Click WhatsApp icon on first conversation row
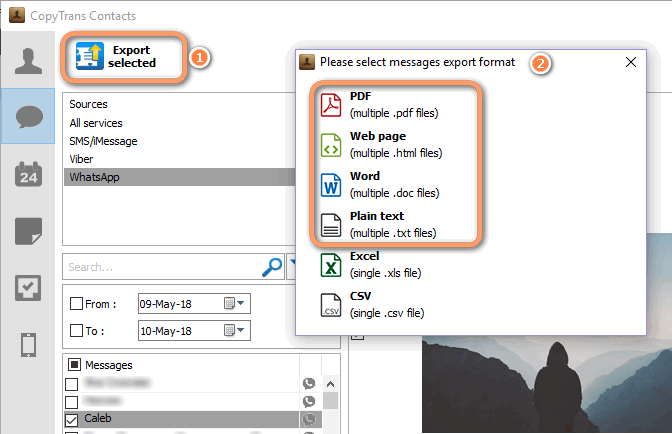Image resolution: width=672 pixels, height=434 pixels. point(309,383)
